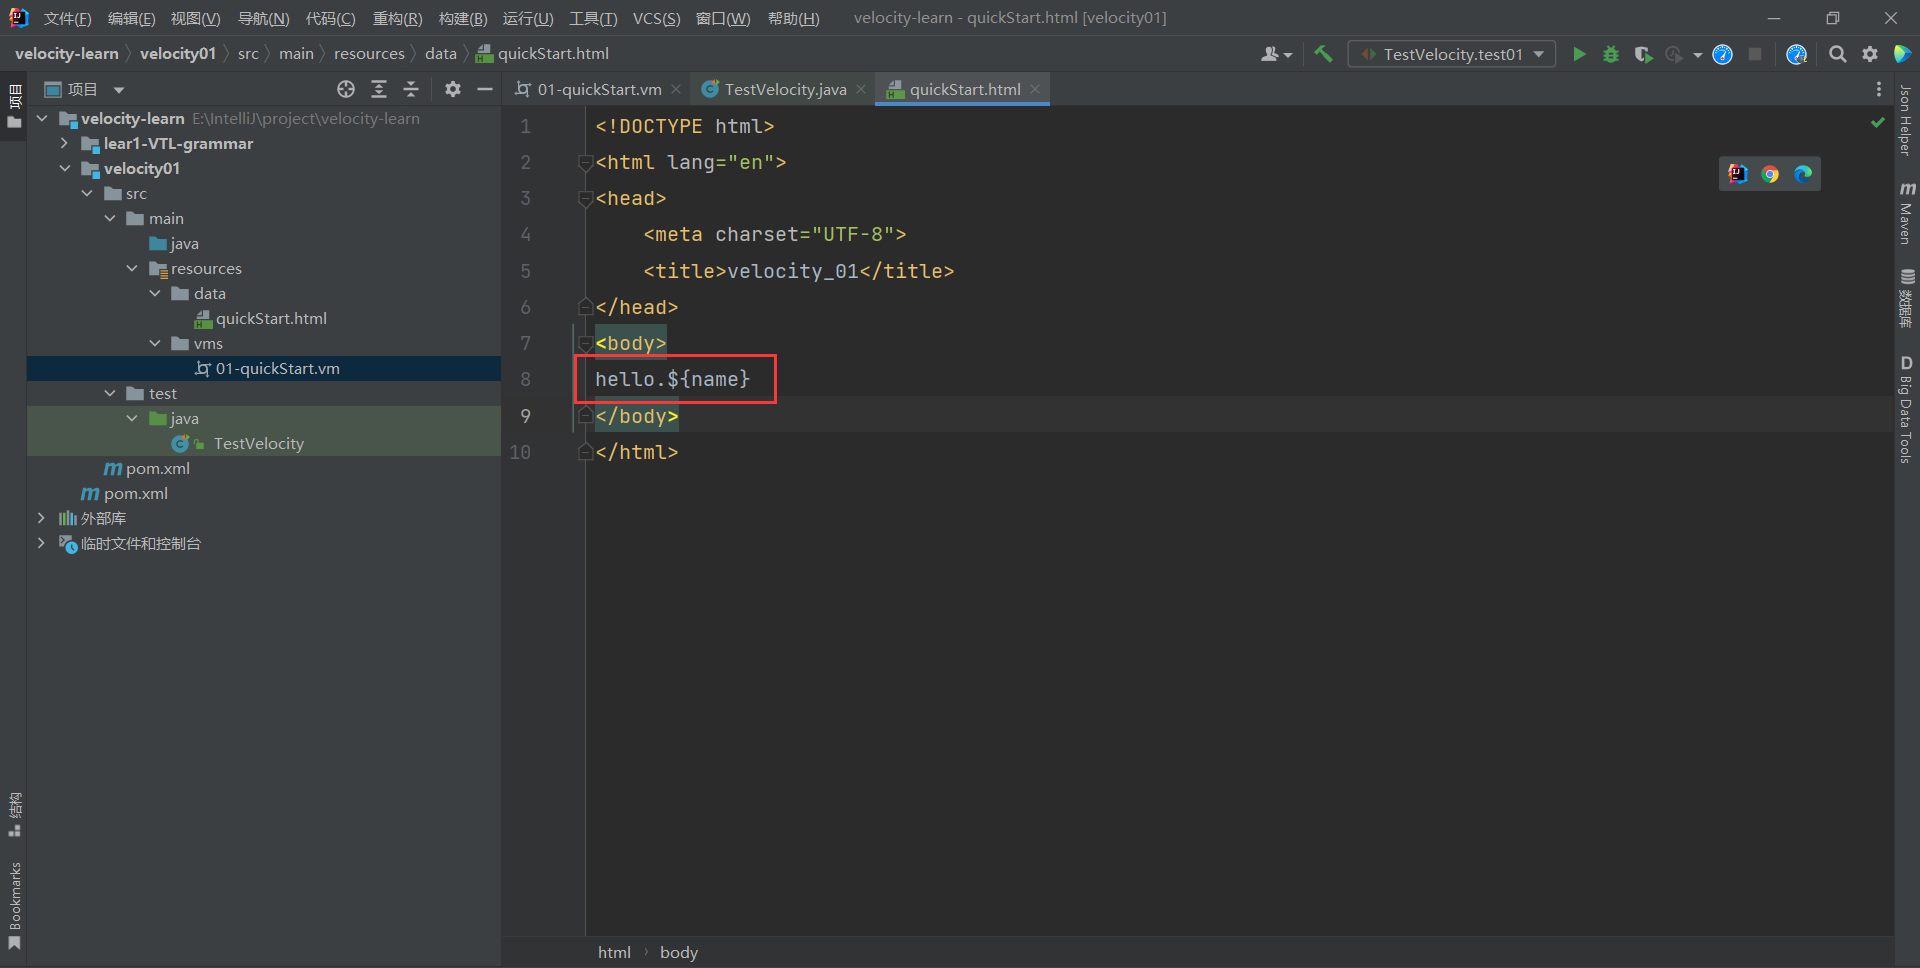Click line 8 hello.${name} text

click(673, 379)
